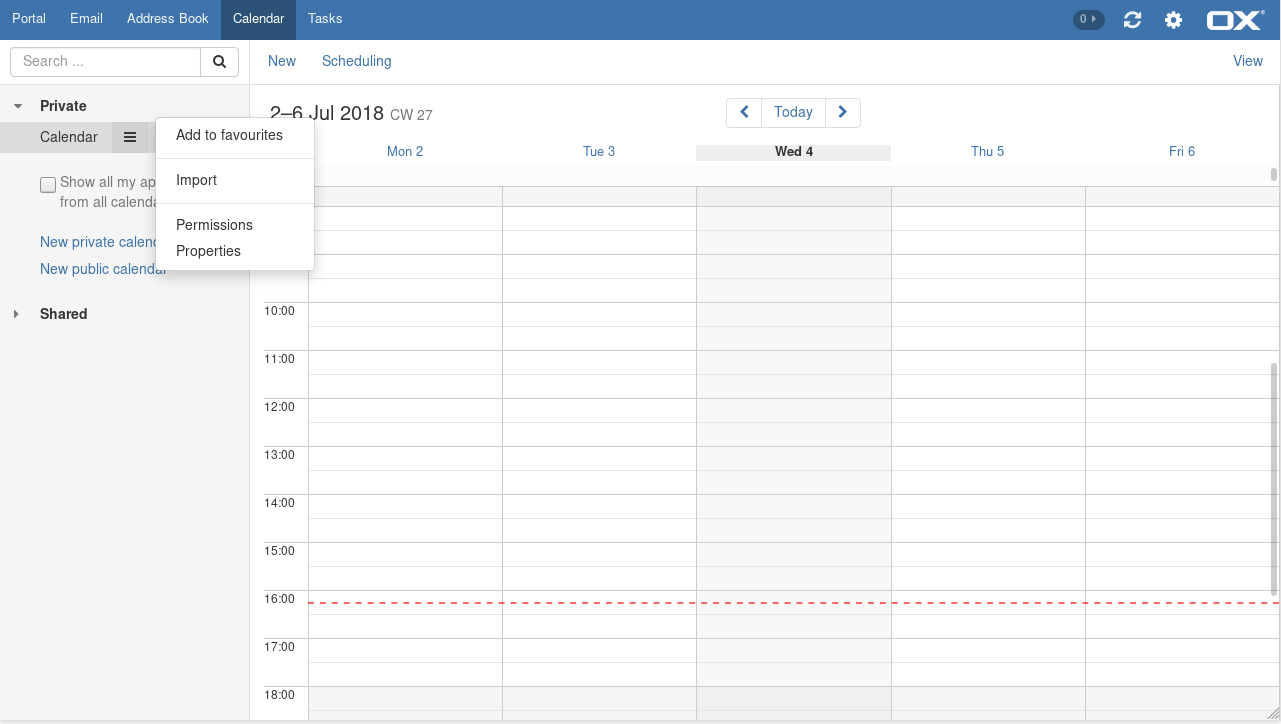This screenshot has height=724, width=1281.
Task: Open the notifications counter badge
Action: 1088,19
